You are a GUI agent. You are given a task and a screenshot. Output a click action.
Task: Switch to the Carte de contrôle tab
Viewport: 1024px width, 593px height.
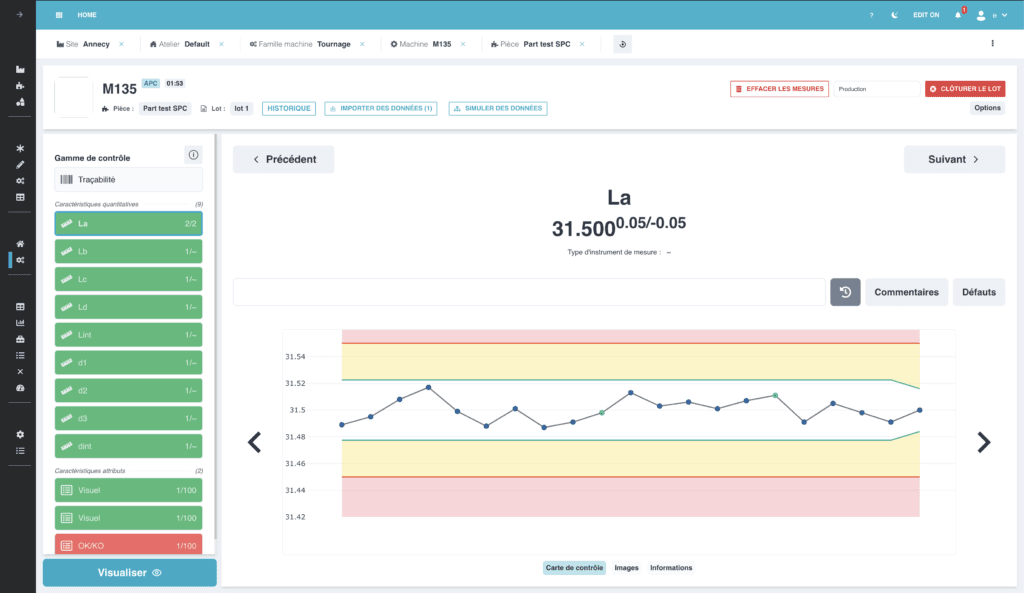(x=574, y=568)
